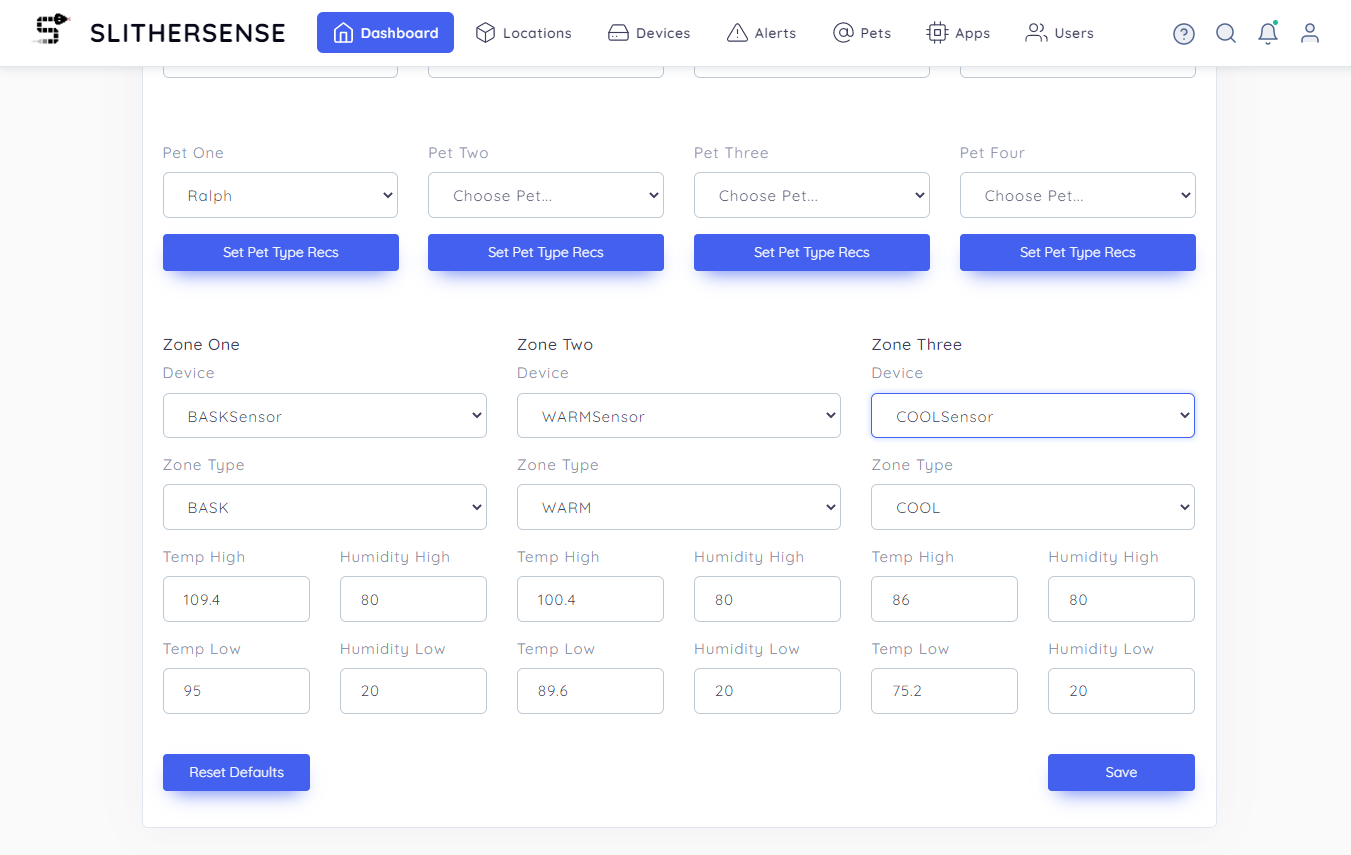This screenshot has height=855, width=1351.
Task: Focus Zone Two Humidity High field
Action: [767, 599]
